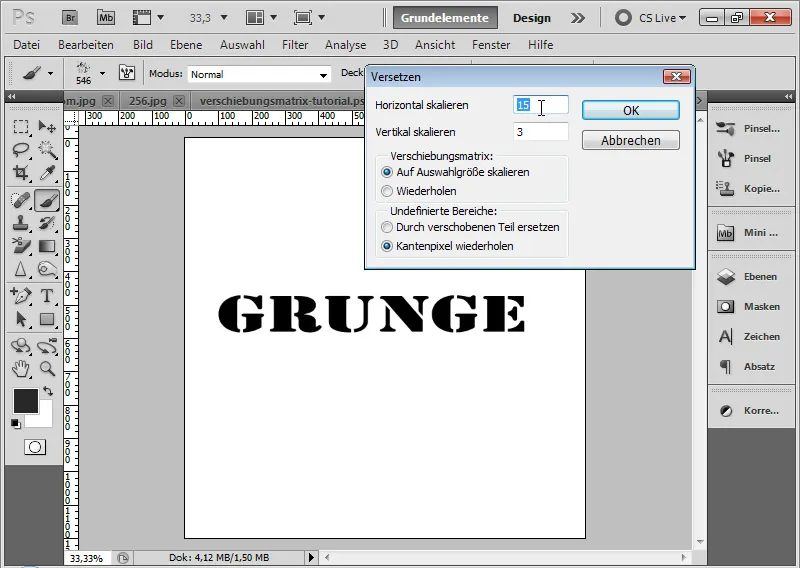The height and width of the screenshot is (568, 800).
Task: Select the Rectangular Marquee tool
Action: click(21, 126)
